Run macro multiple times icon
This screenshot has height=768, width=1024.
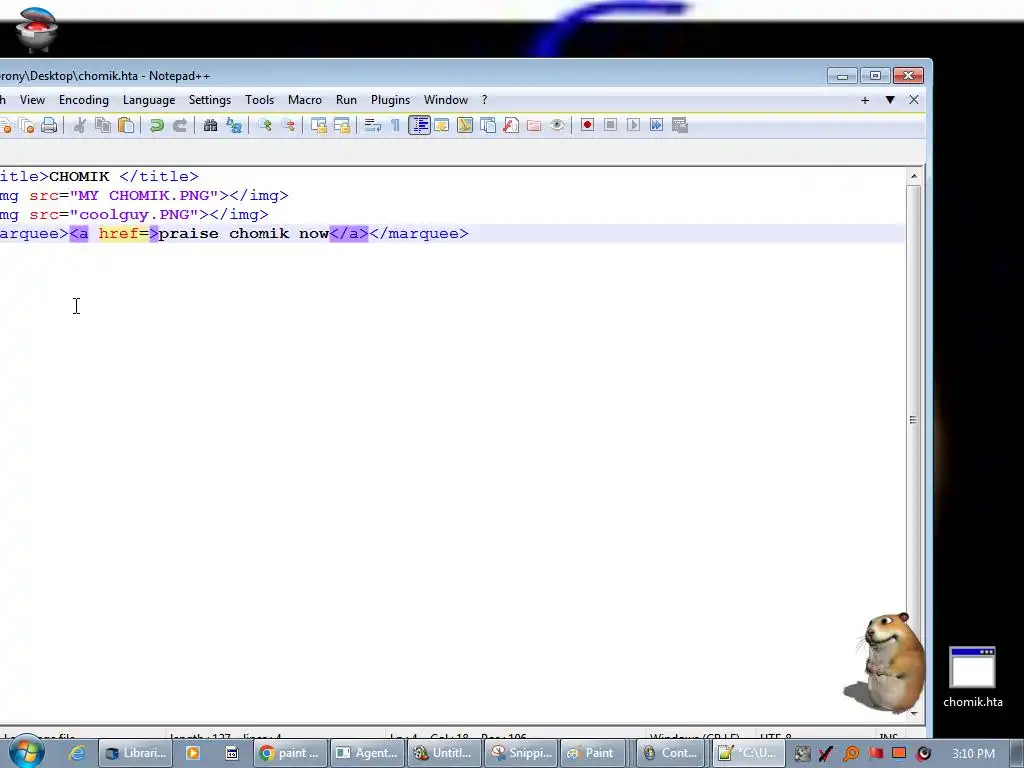656,125
